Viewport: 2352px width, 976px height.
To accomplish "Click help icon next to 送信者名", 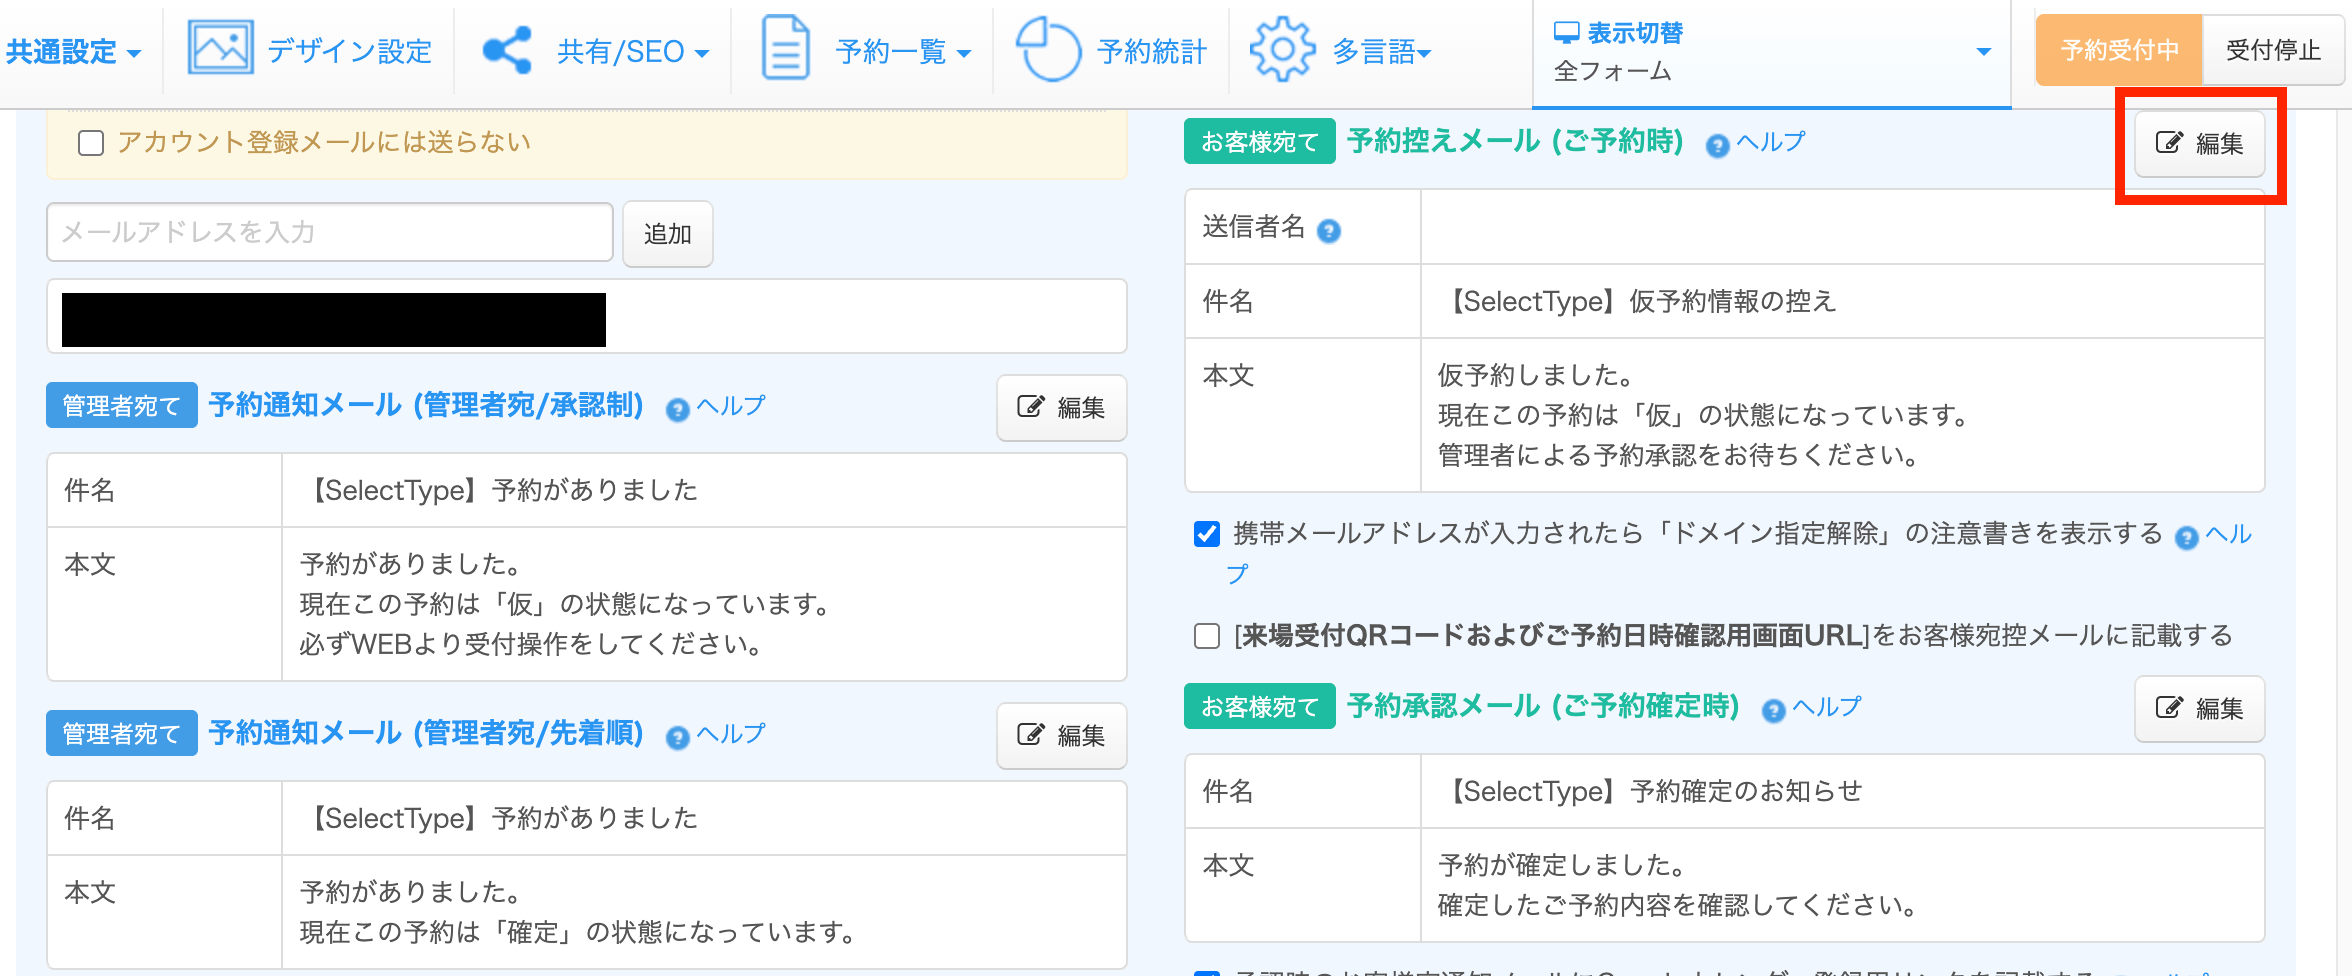I will [x=1328, y=231].
